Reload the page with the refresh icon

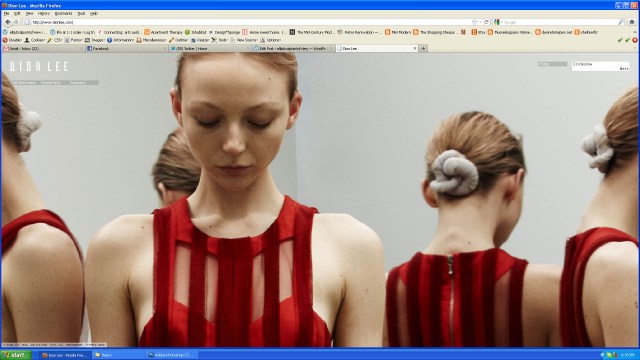487,22
